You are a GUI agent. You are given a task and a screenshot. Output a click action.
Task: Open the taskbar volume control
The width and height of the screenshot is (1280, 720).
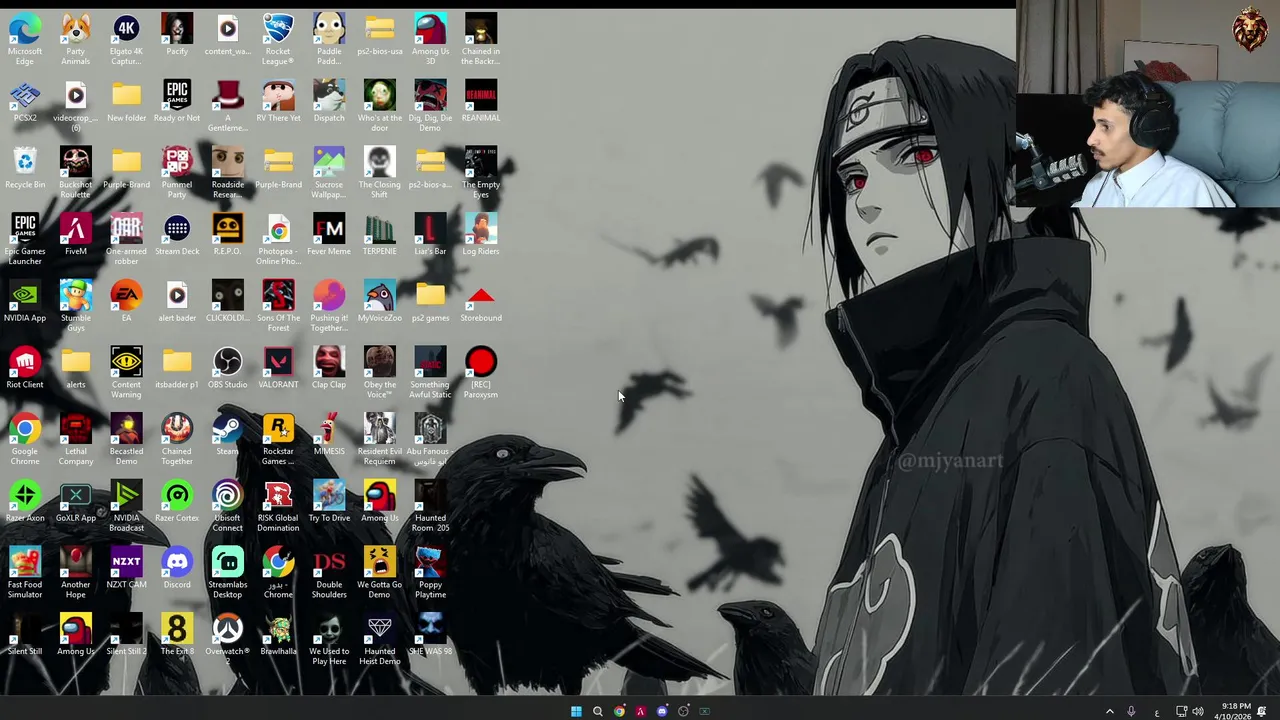pos(1198,711)
